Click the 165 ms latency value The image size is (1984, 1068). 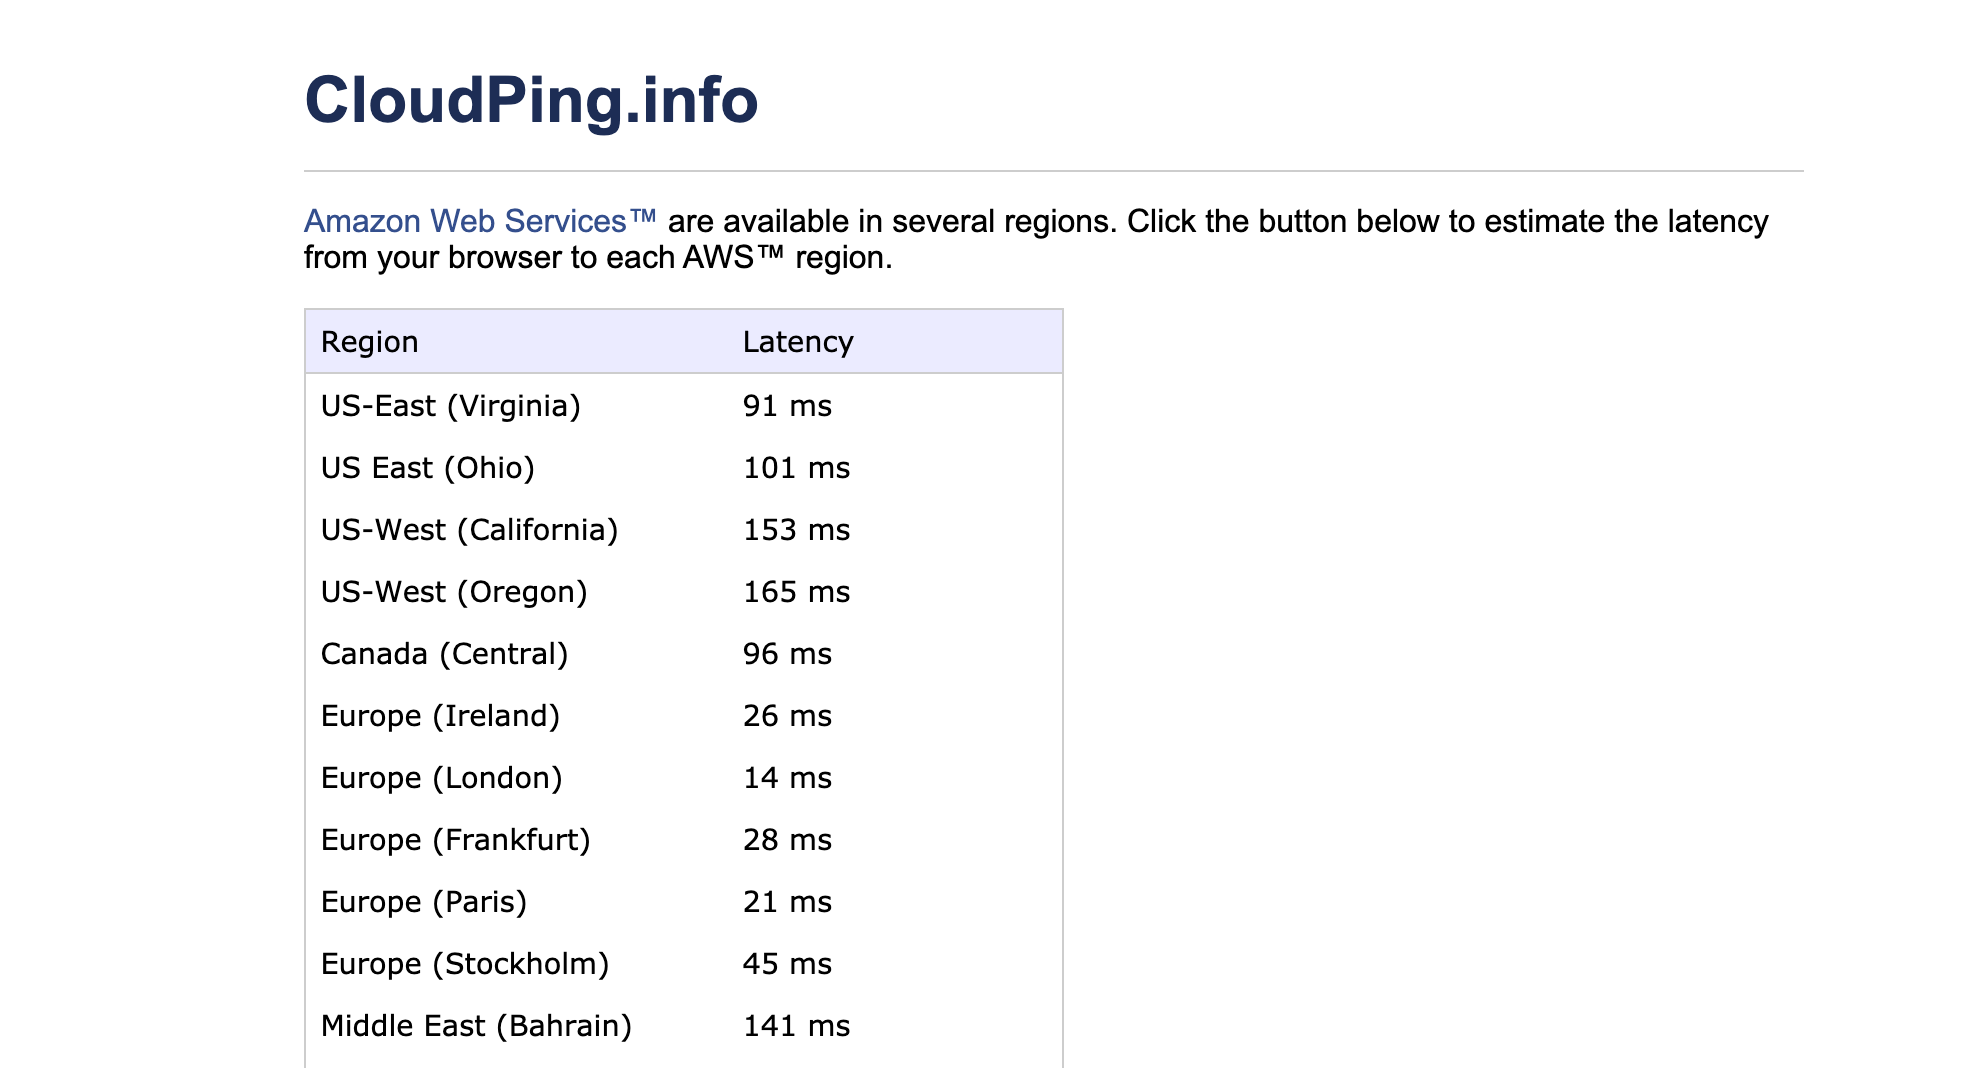coord(796,591)
